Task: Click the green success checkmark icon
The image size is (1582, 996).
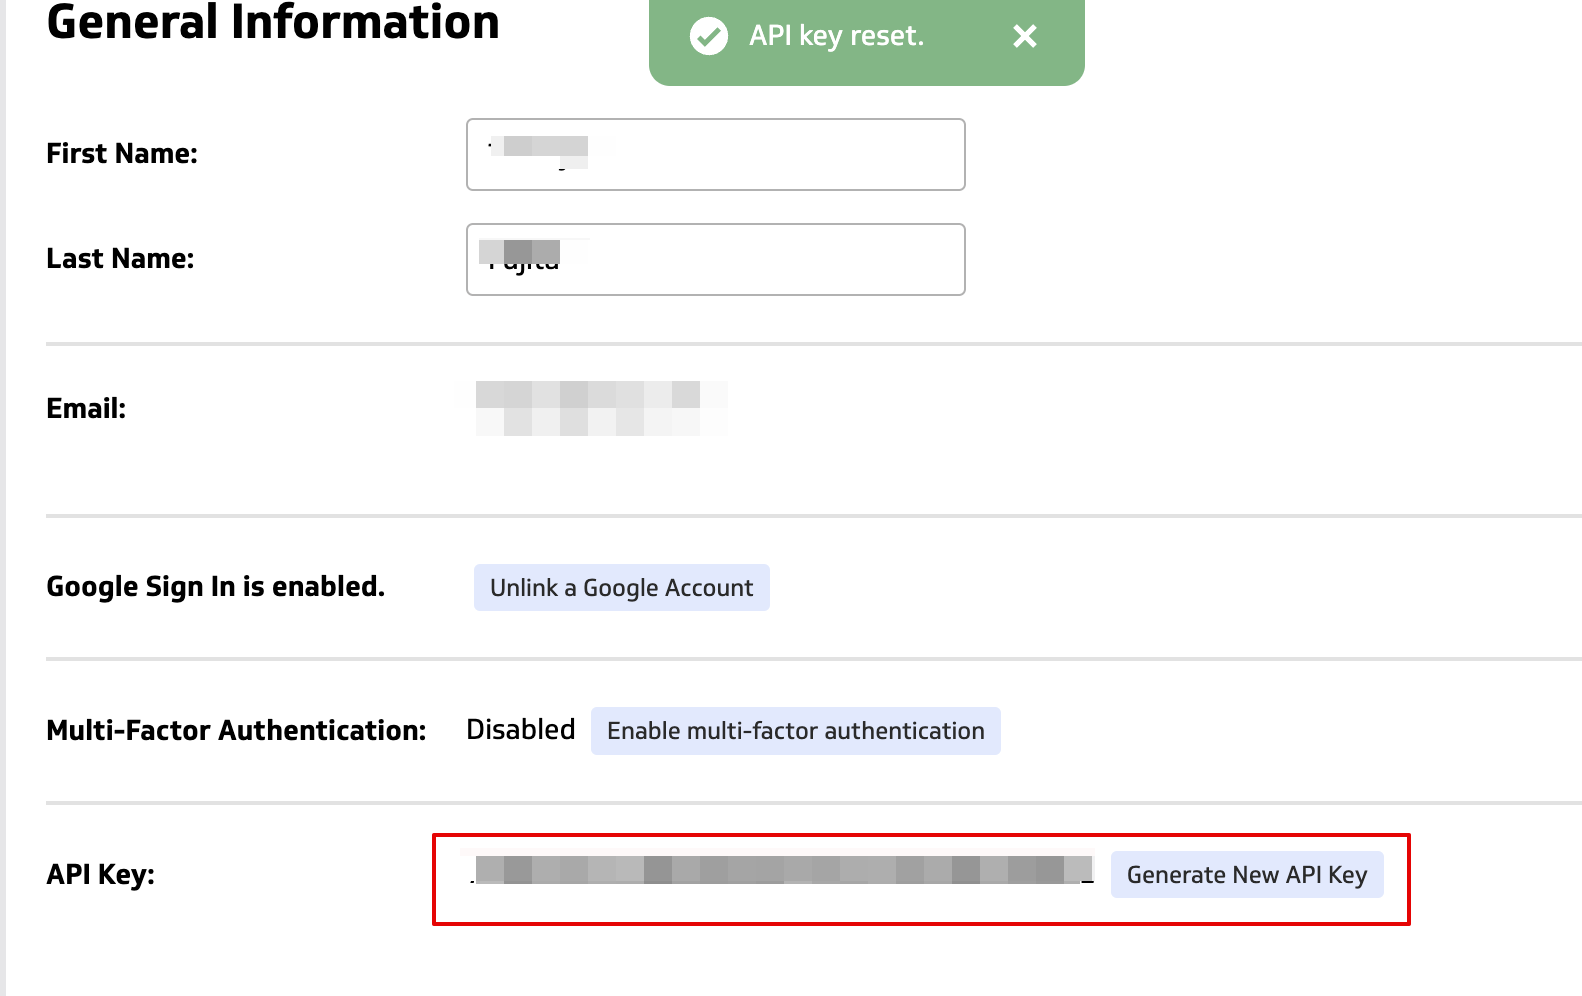Action: tap(709, 37)
